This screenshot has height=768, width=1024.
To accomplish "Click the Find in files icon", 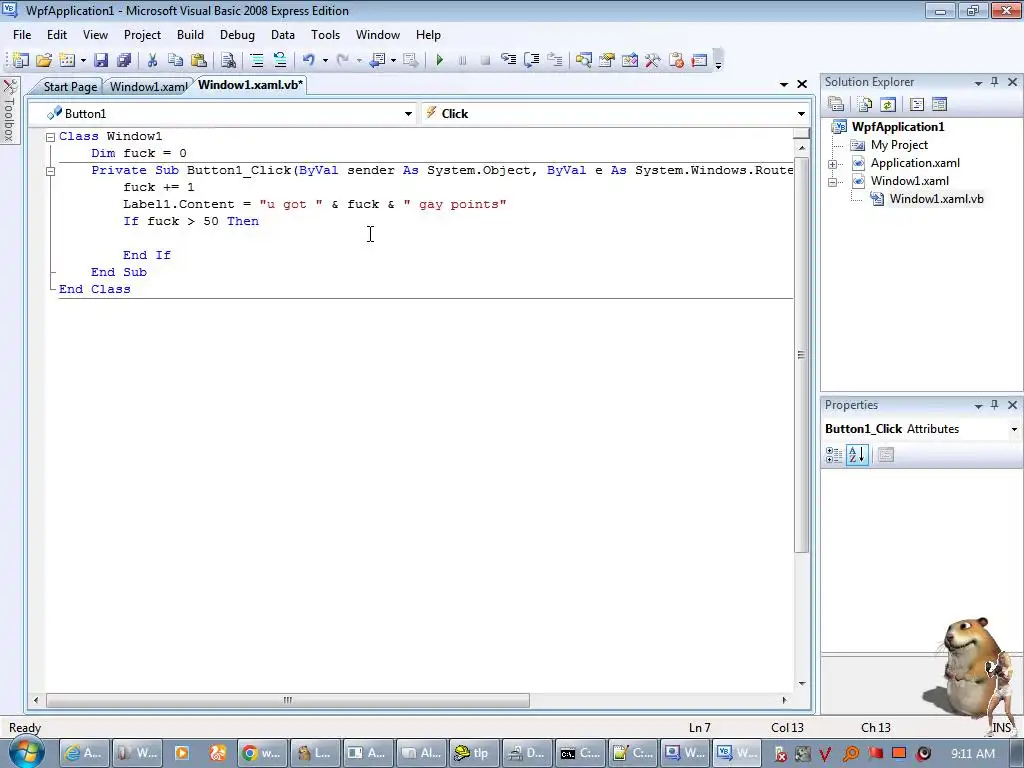I will point(228,60).
